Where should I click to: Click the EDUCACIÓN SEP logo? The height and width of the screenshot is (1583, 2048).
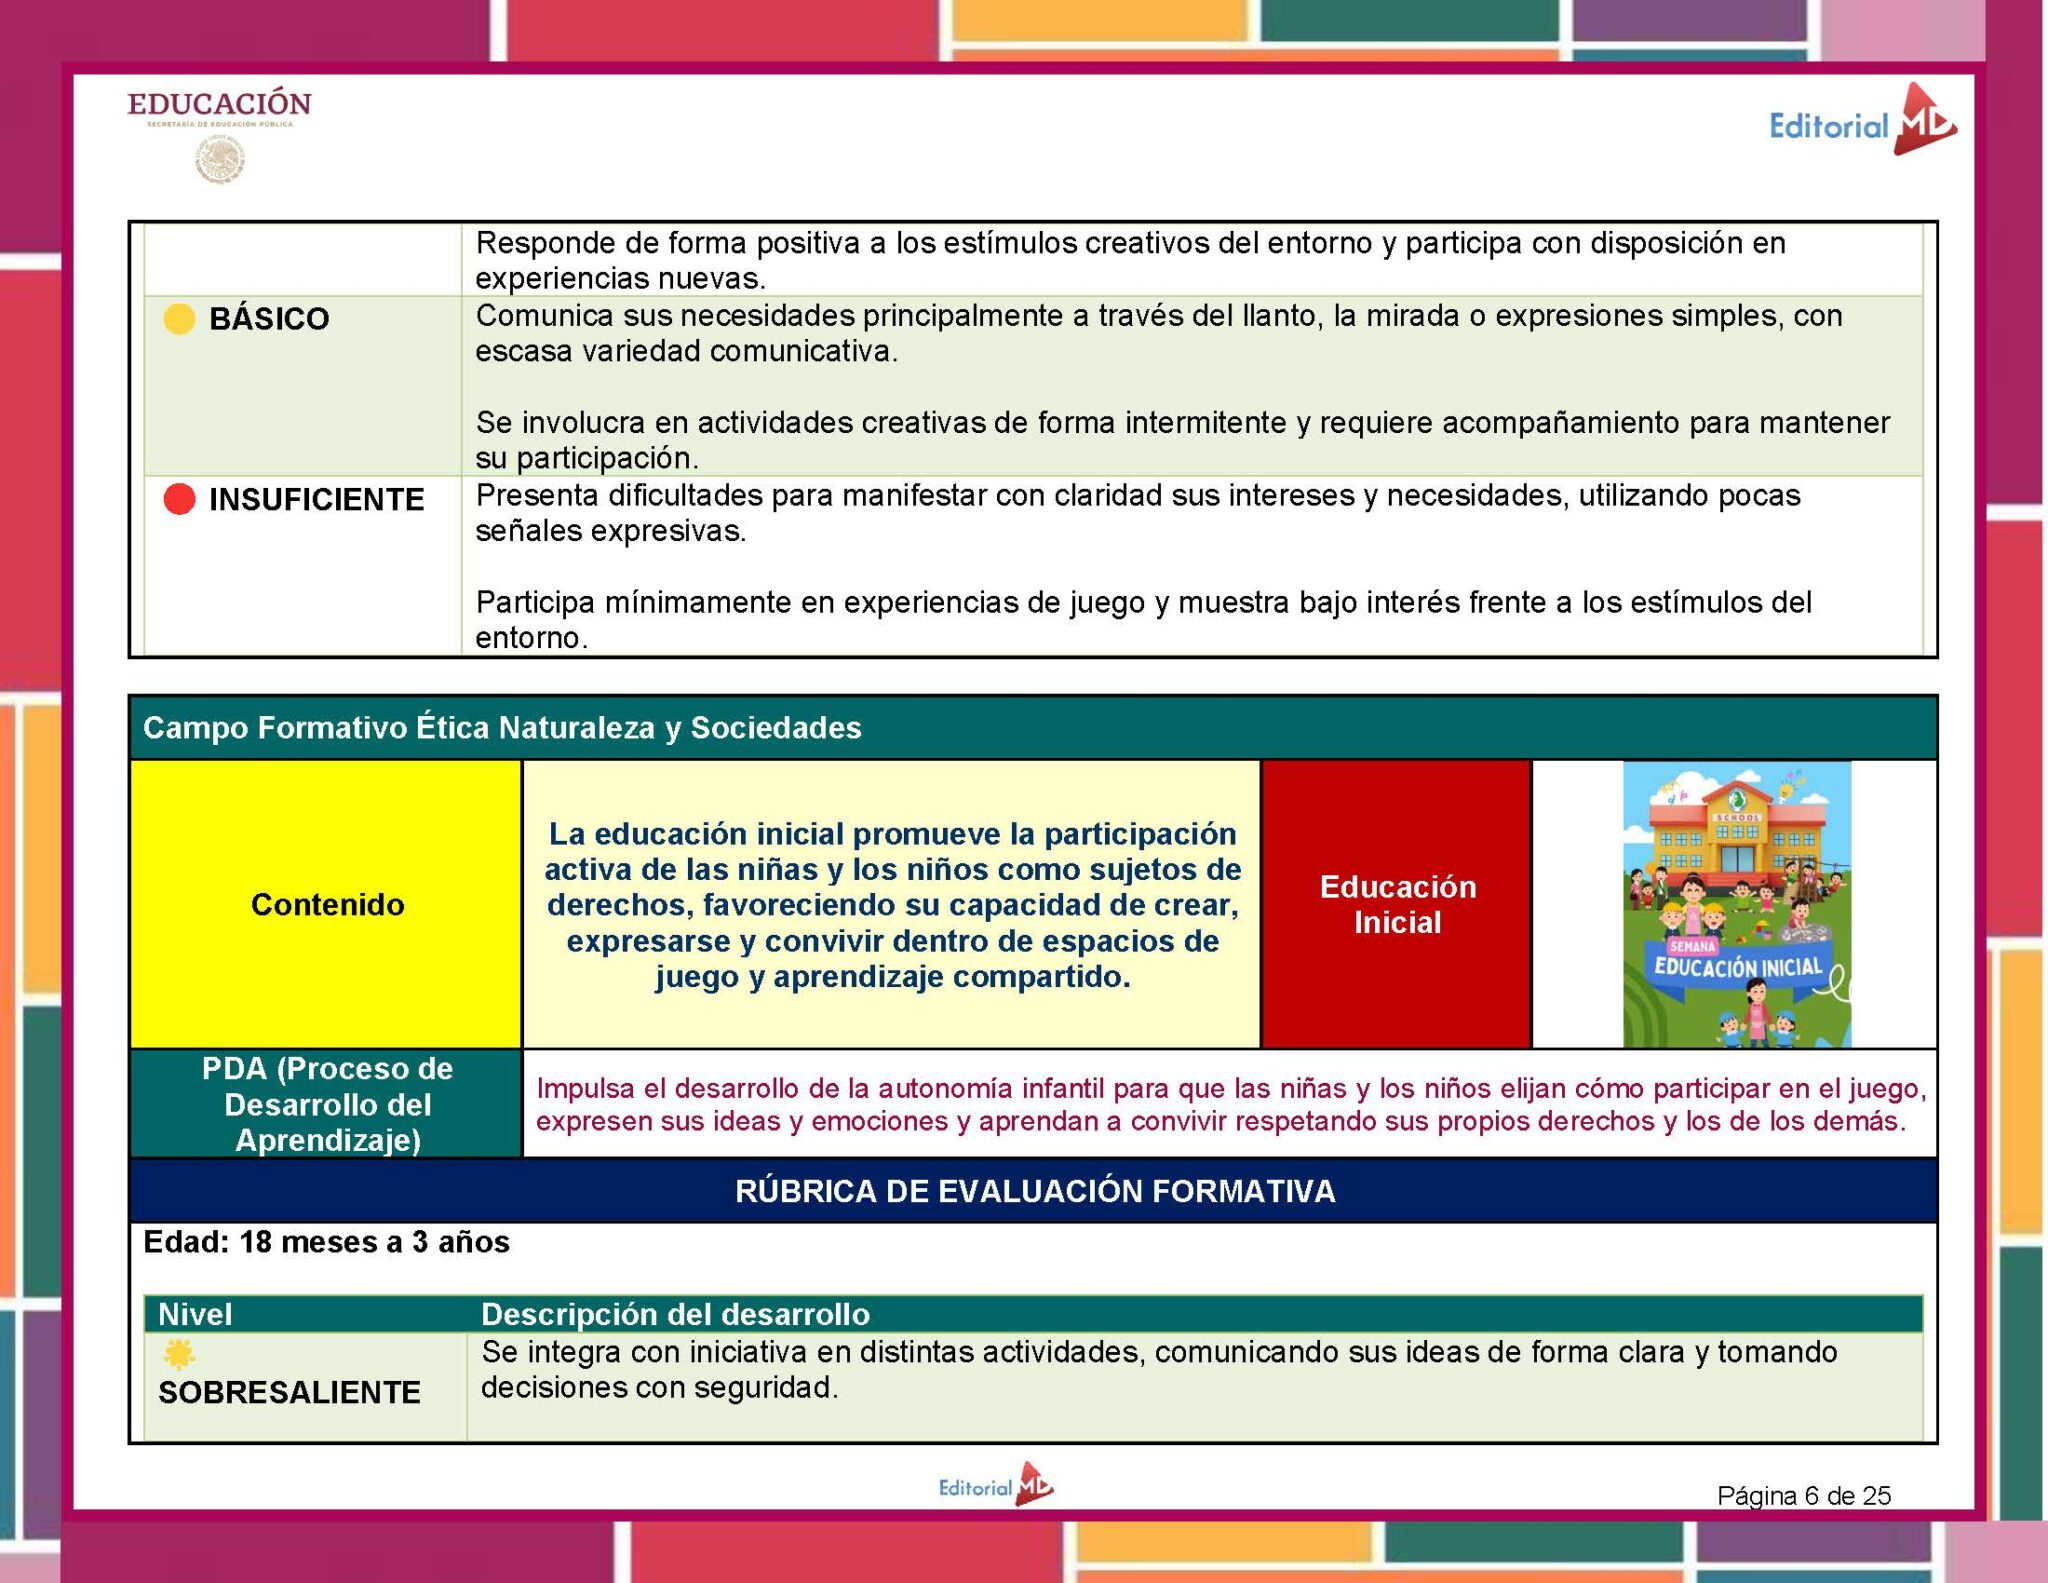pos(219,105)
